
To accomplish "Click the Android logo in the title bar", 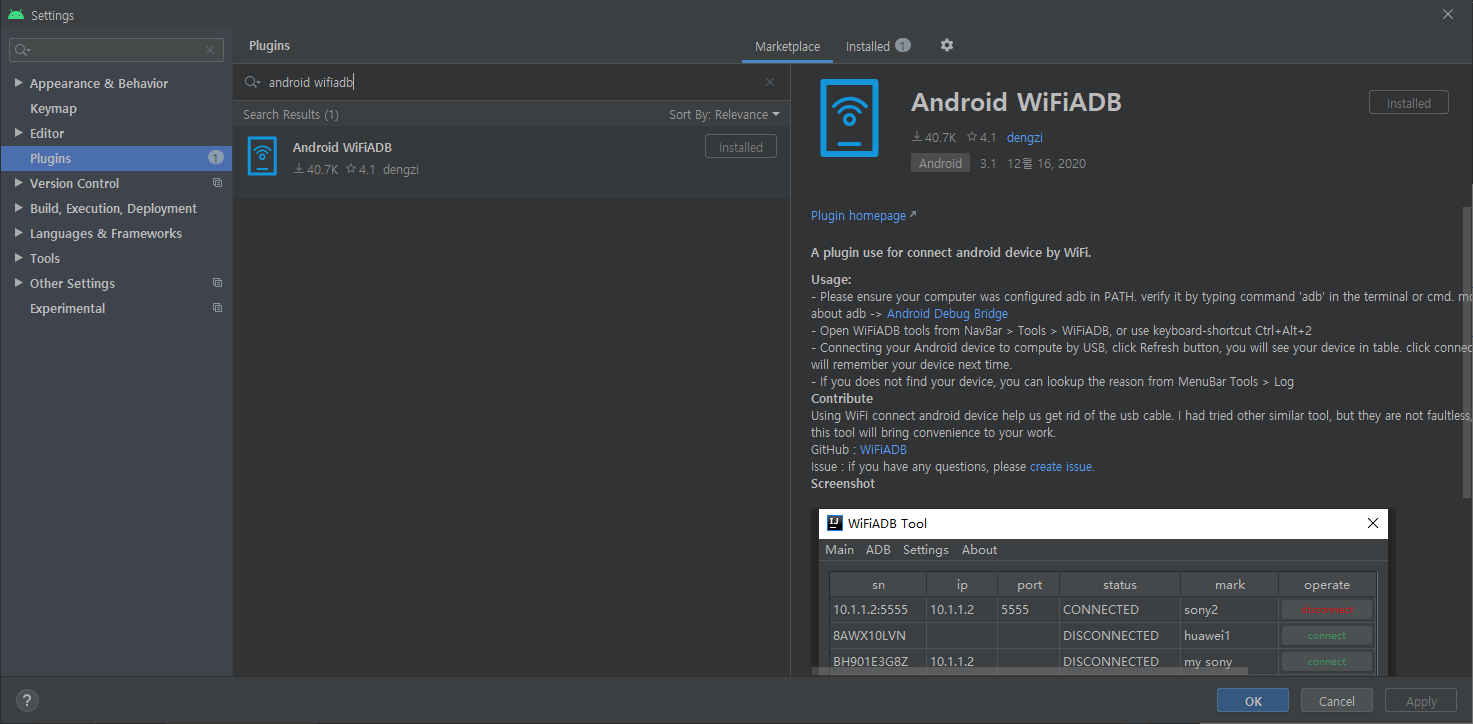I will [15, 15].
